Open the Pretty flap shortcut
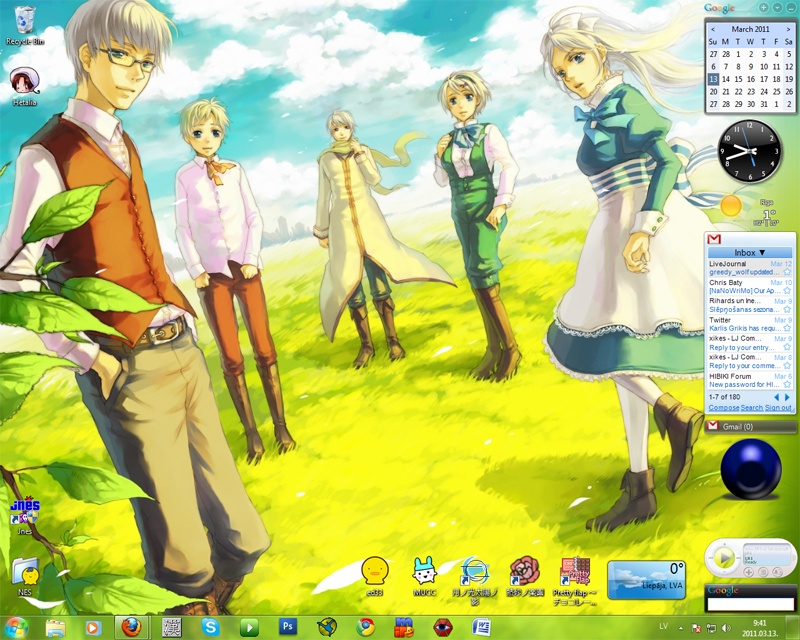This screenshot has width=800, height=640. click(575, 581)
